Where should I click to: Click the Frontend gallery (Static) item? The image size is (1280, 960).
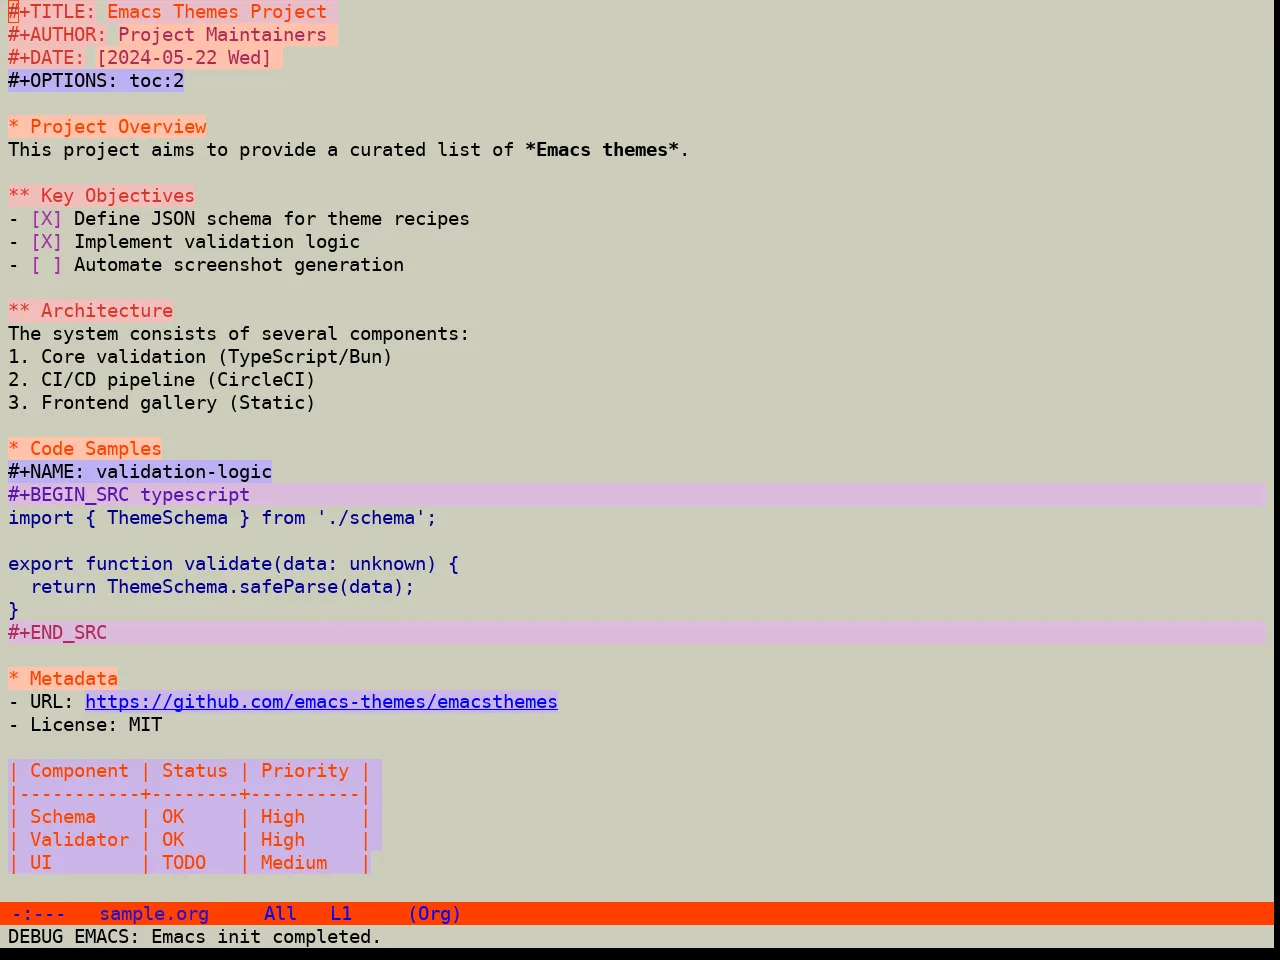tap(162, 403)
